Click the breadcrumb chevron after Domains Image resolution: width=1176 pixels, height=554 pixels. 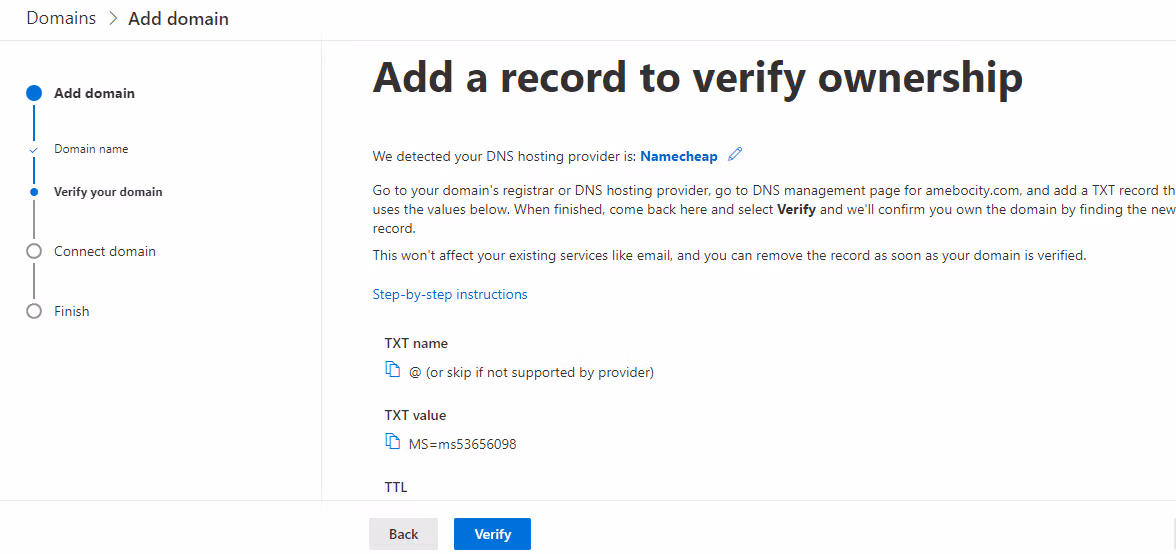(113, 19)
